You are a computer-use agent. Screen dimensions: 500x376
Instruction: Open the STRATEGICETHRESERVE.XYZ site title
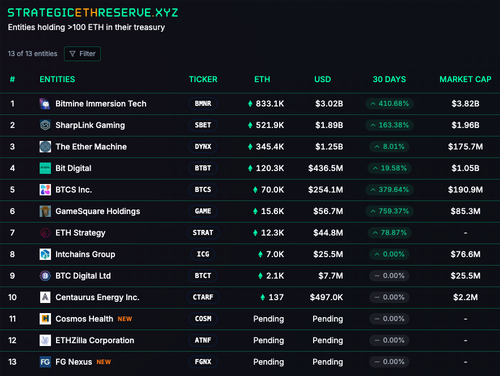click(x=93, y=13)
